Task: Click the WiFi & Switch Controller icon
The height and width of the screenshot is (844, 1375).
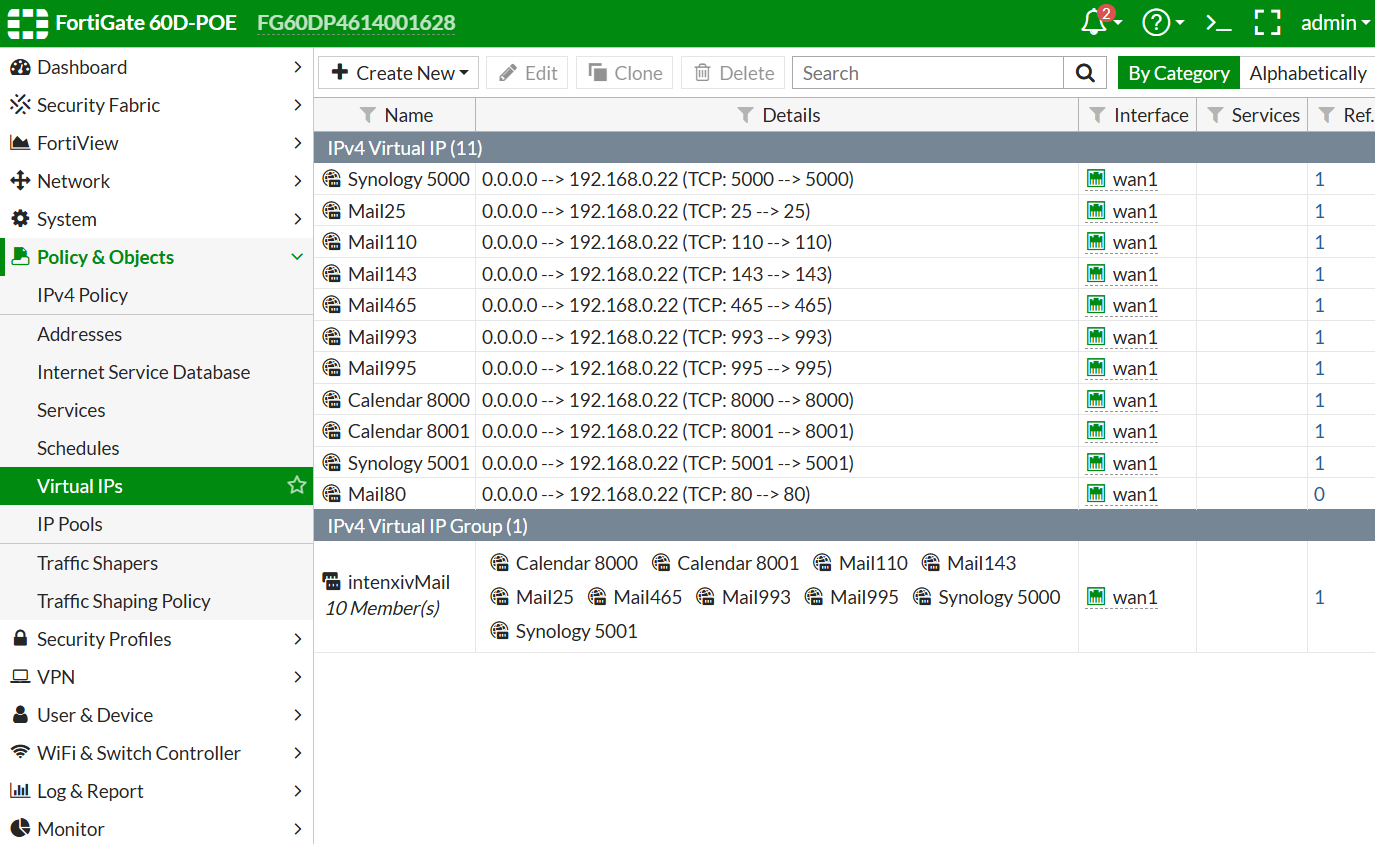Action: (19, 752)
